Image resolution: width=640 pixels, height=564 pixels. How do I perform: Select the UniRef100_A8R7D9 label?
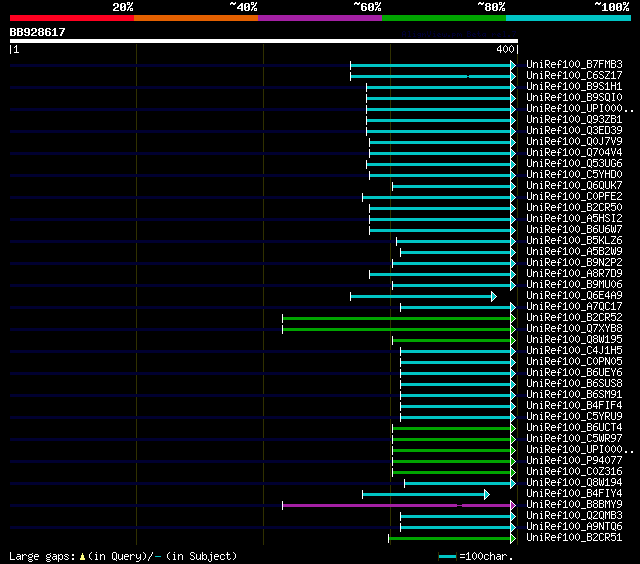(x=574, y=274)
